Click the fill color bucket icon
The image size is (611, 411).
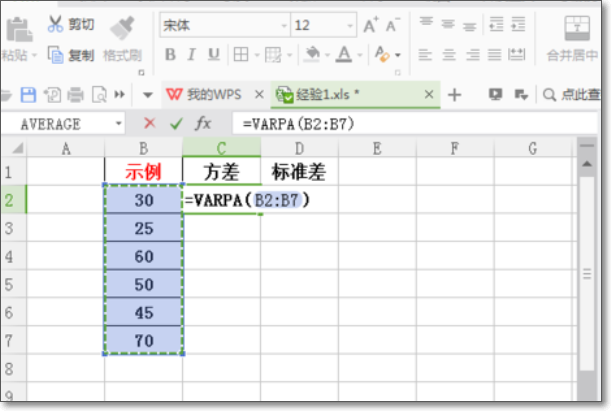click(312, 55)
